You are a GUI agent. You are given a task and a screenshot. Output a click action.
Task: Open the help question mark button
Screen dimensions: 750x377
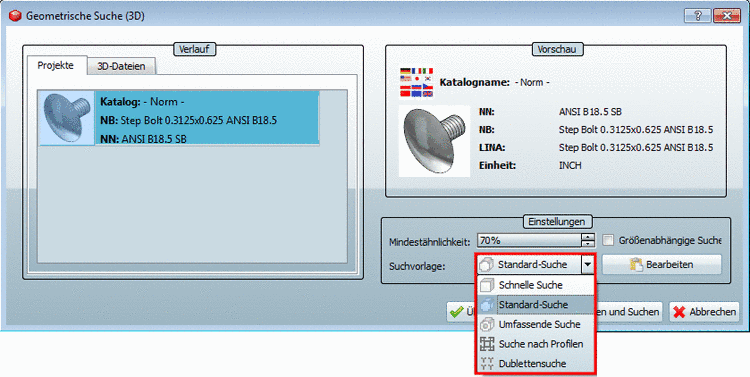[x=697, y=16]
